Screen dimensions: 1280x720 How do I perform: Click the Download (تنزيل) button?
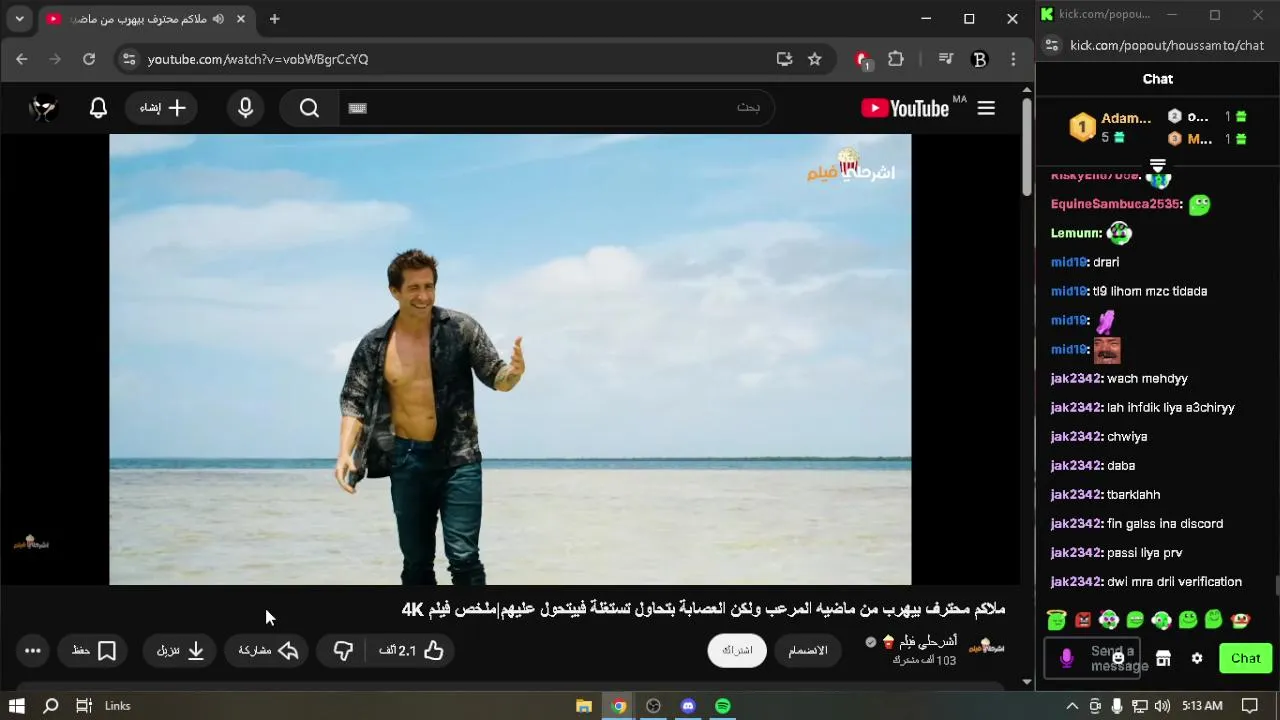[x=181, y=651]
